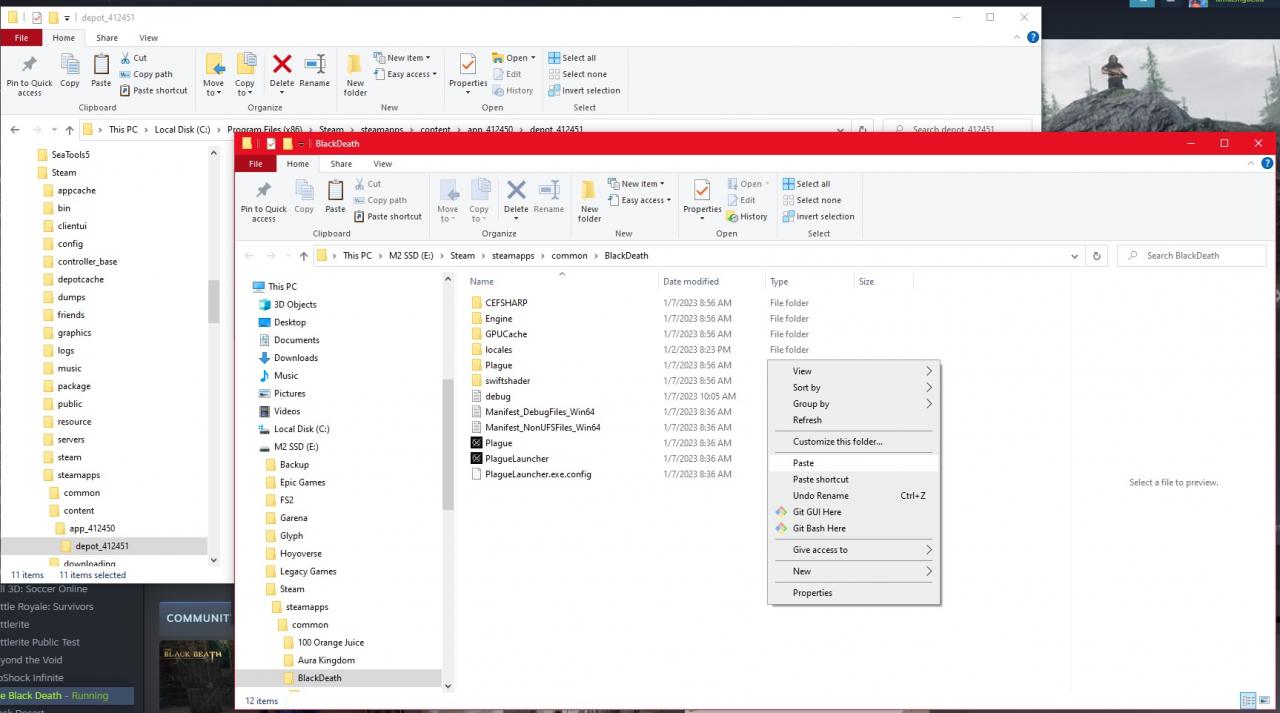Click the New folder icon in BlackDeath window
This screenshot has width=1280, height=713.
(x=589, y=199)
